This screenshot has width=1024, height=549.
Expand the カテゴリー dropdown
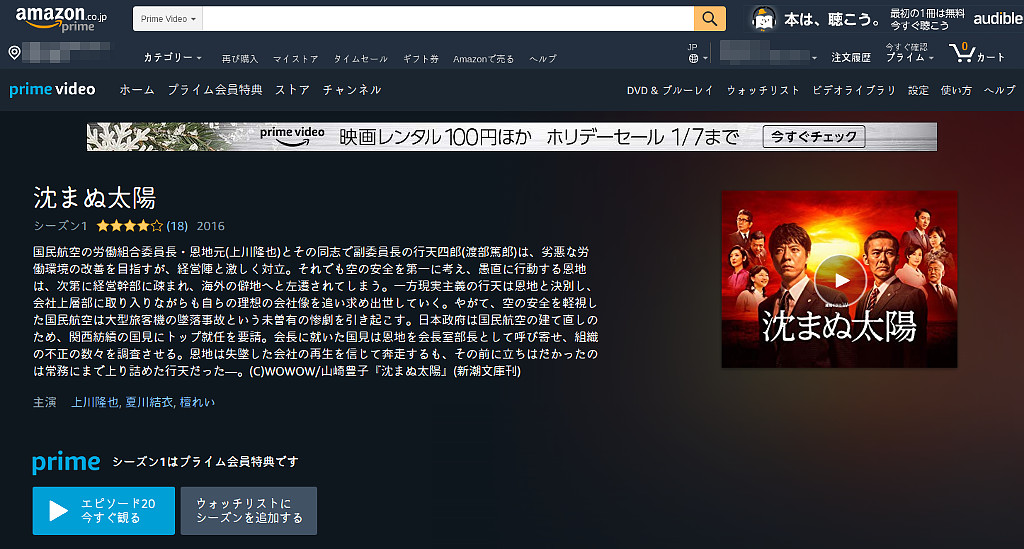pyautogui.click(x=172, y=57)
